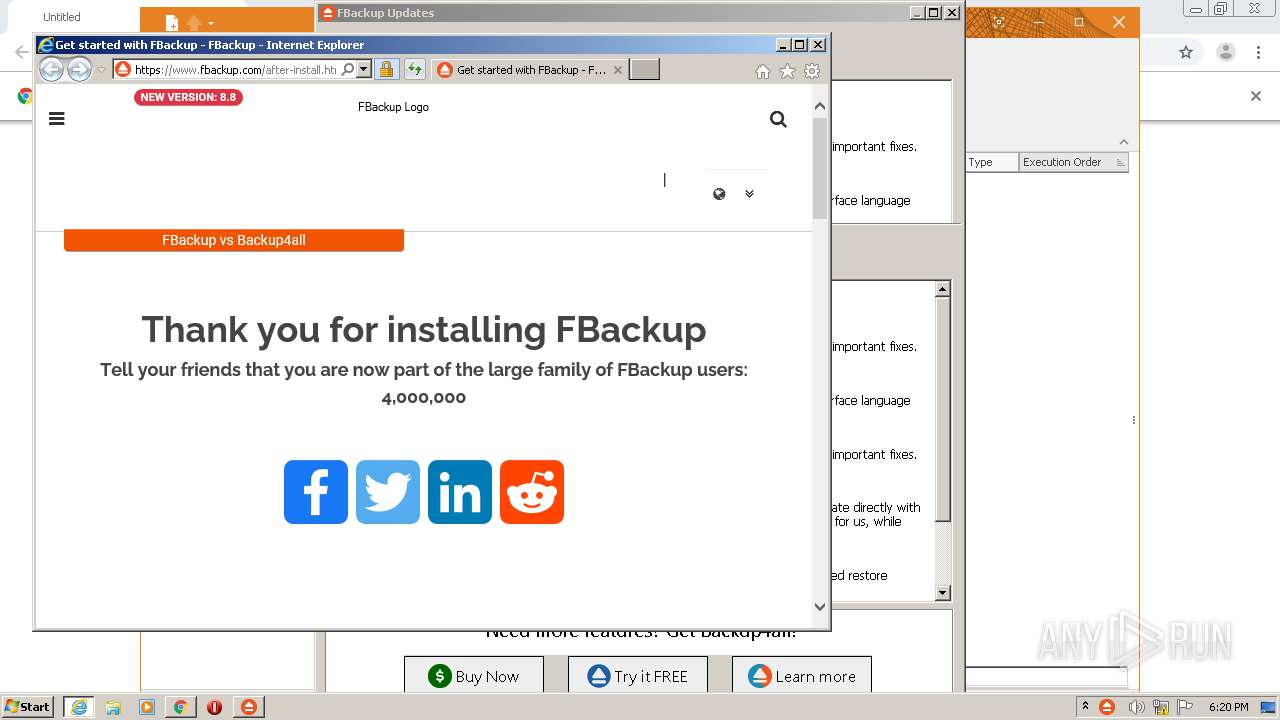Select the Untitled Chrome tab

[x=62, y=17]
